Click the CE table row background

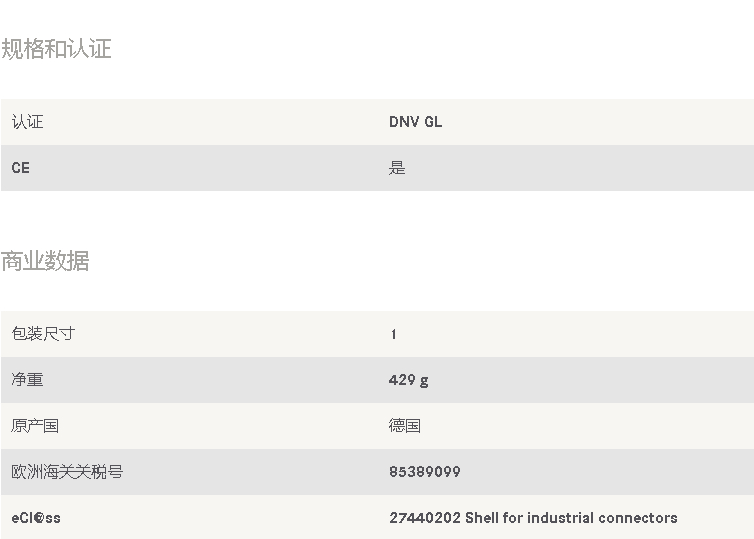pyautogui.click(x=377, y=168)
